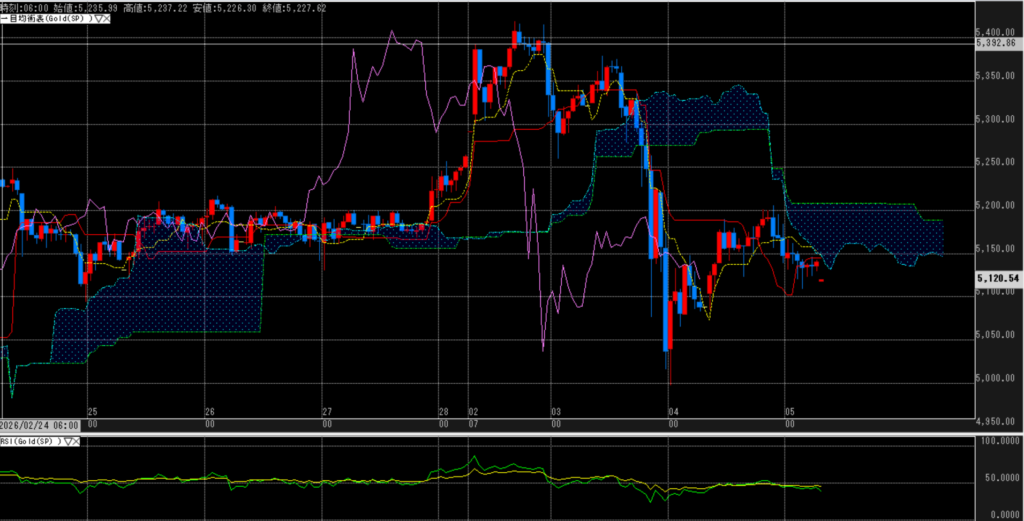This screenshot has height=521, width=1024.
Task: Click the 5,000.00 price axis label
Action: (995, 378)
